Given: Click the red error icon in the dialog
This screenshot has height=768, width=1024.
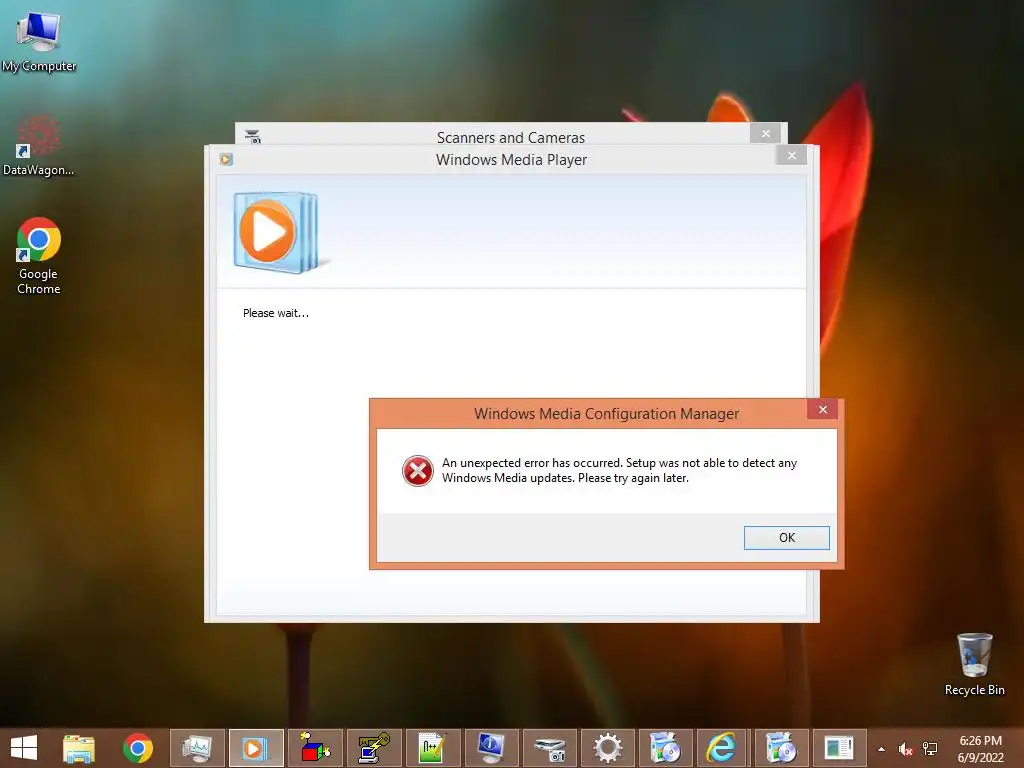Looking at the screenshot, I should [x=418, y=471].
